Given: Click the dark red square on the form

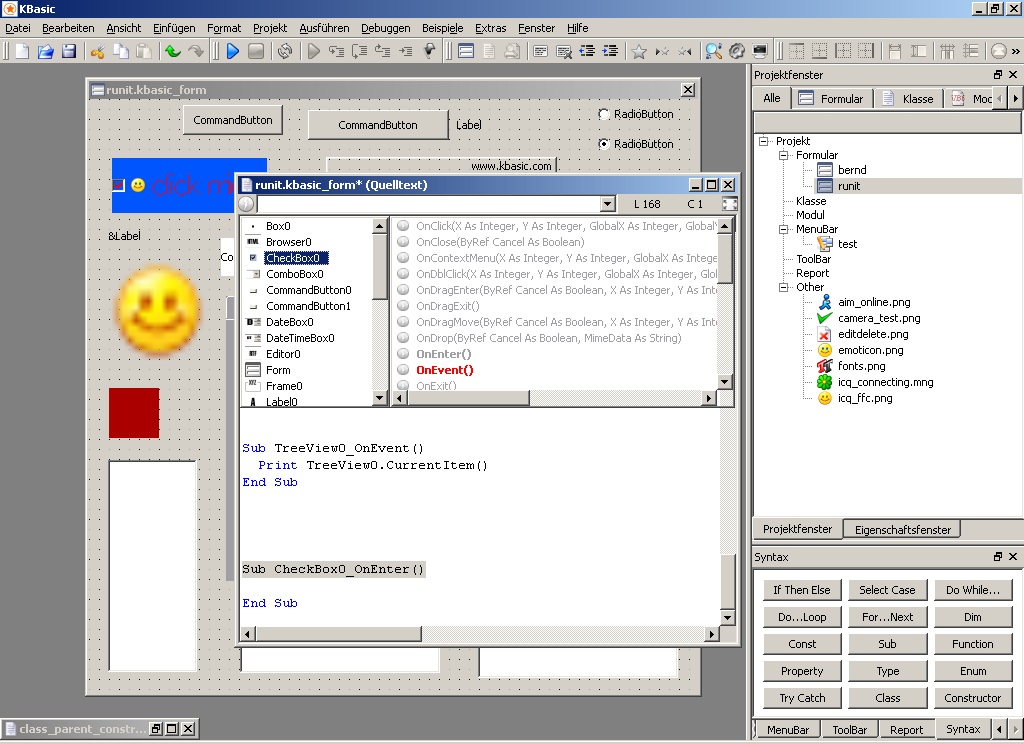Looking at the screenshot, I should click(x=134, y=413).
